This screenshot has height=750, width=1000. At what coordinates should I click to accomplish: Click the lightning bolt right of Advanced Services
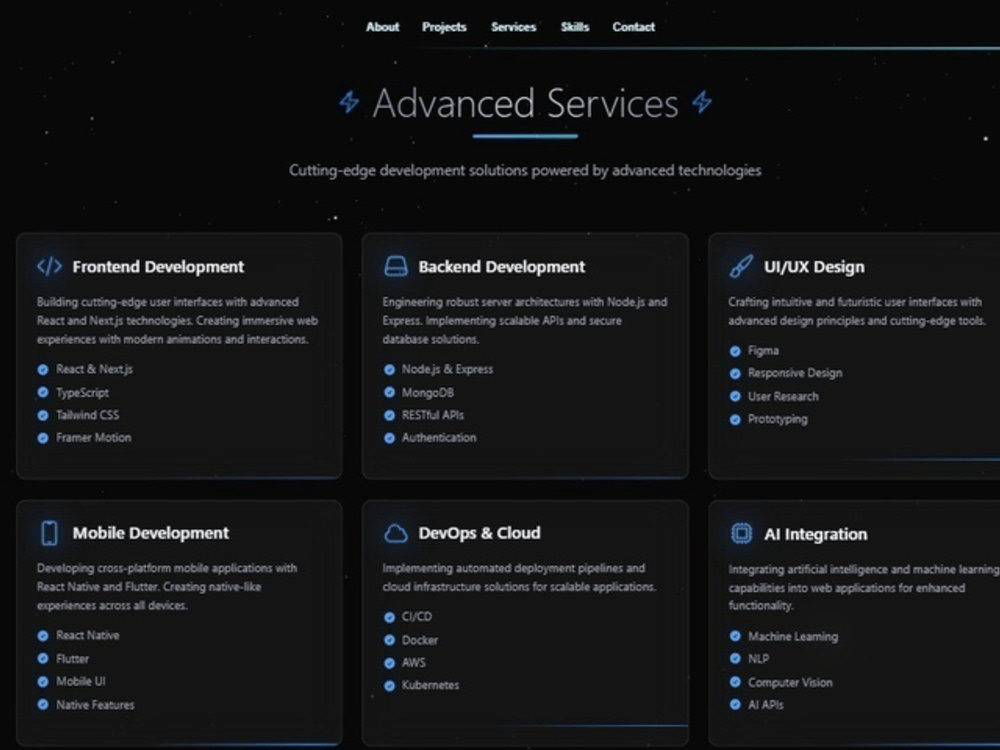pos(702,102)
